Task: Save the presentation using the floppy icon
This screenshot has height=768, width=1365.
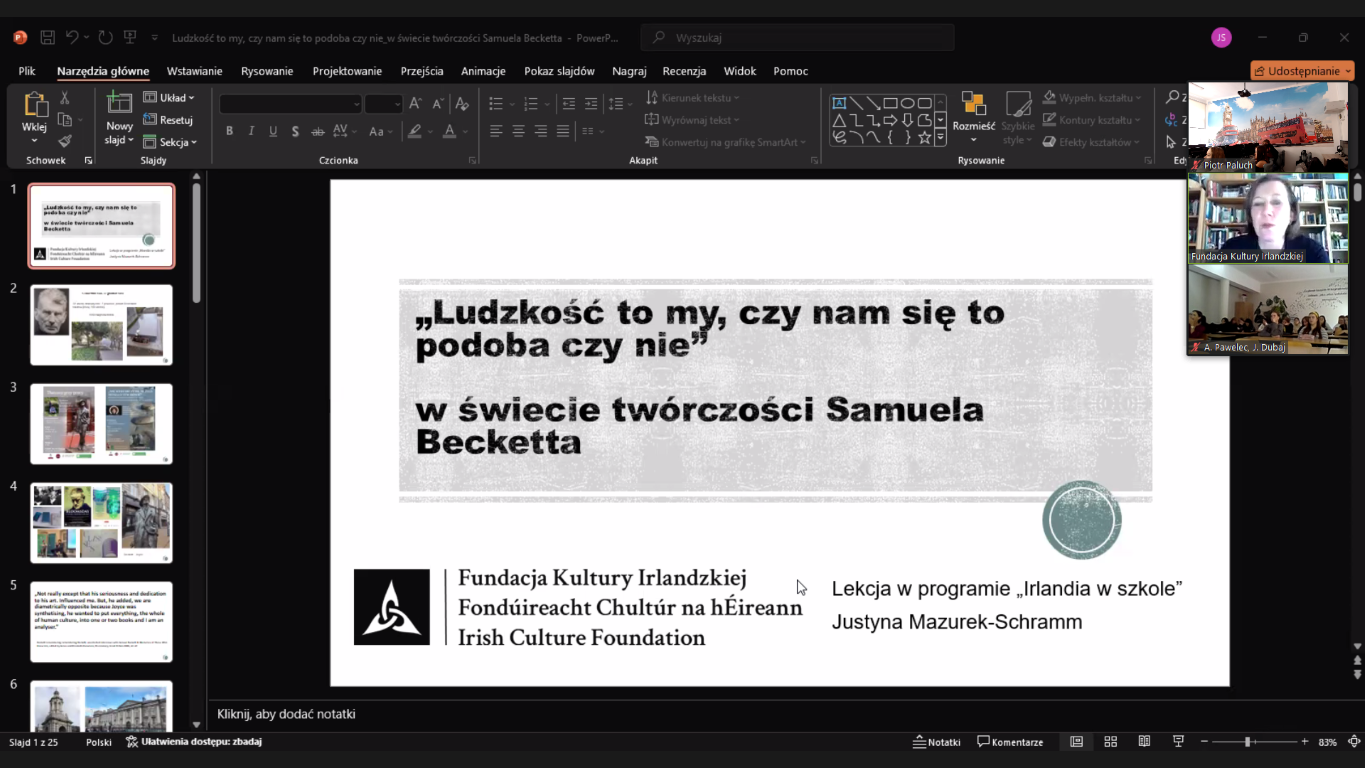Action: pyautogui.click(x=47, y=38)
